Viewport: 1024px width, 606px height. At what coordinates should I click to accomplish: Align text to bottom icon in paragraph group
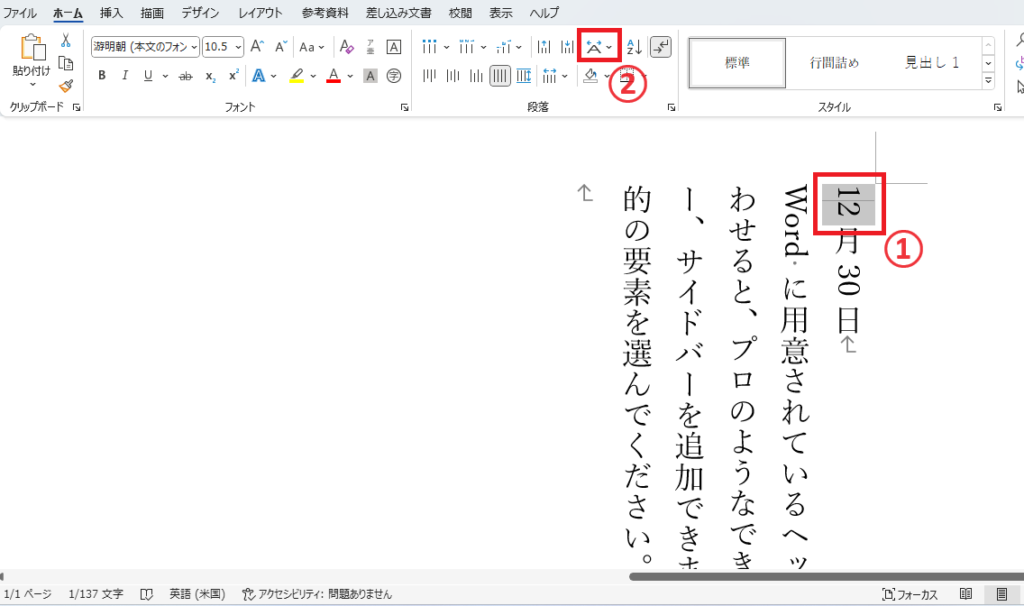point(476,76)
